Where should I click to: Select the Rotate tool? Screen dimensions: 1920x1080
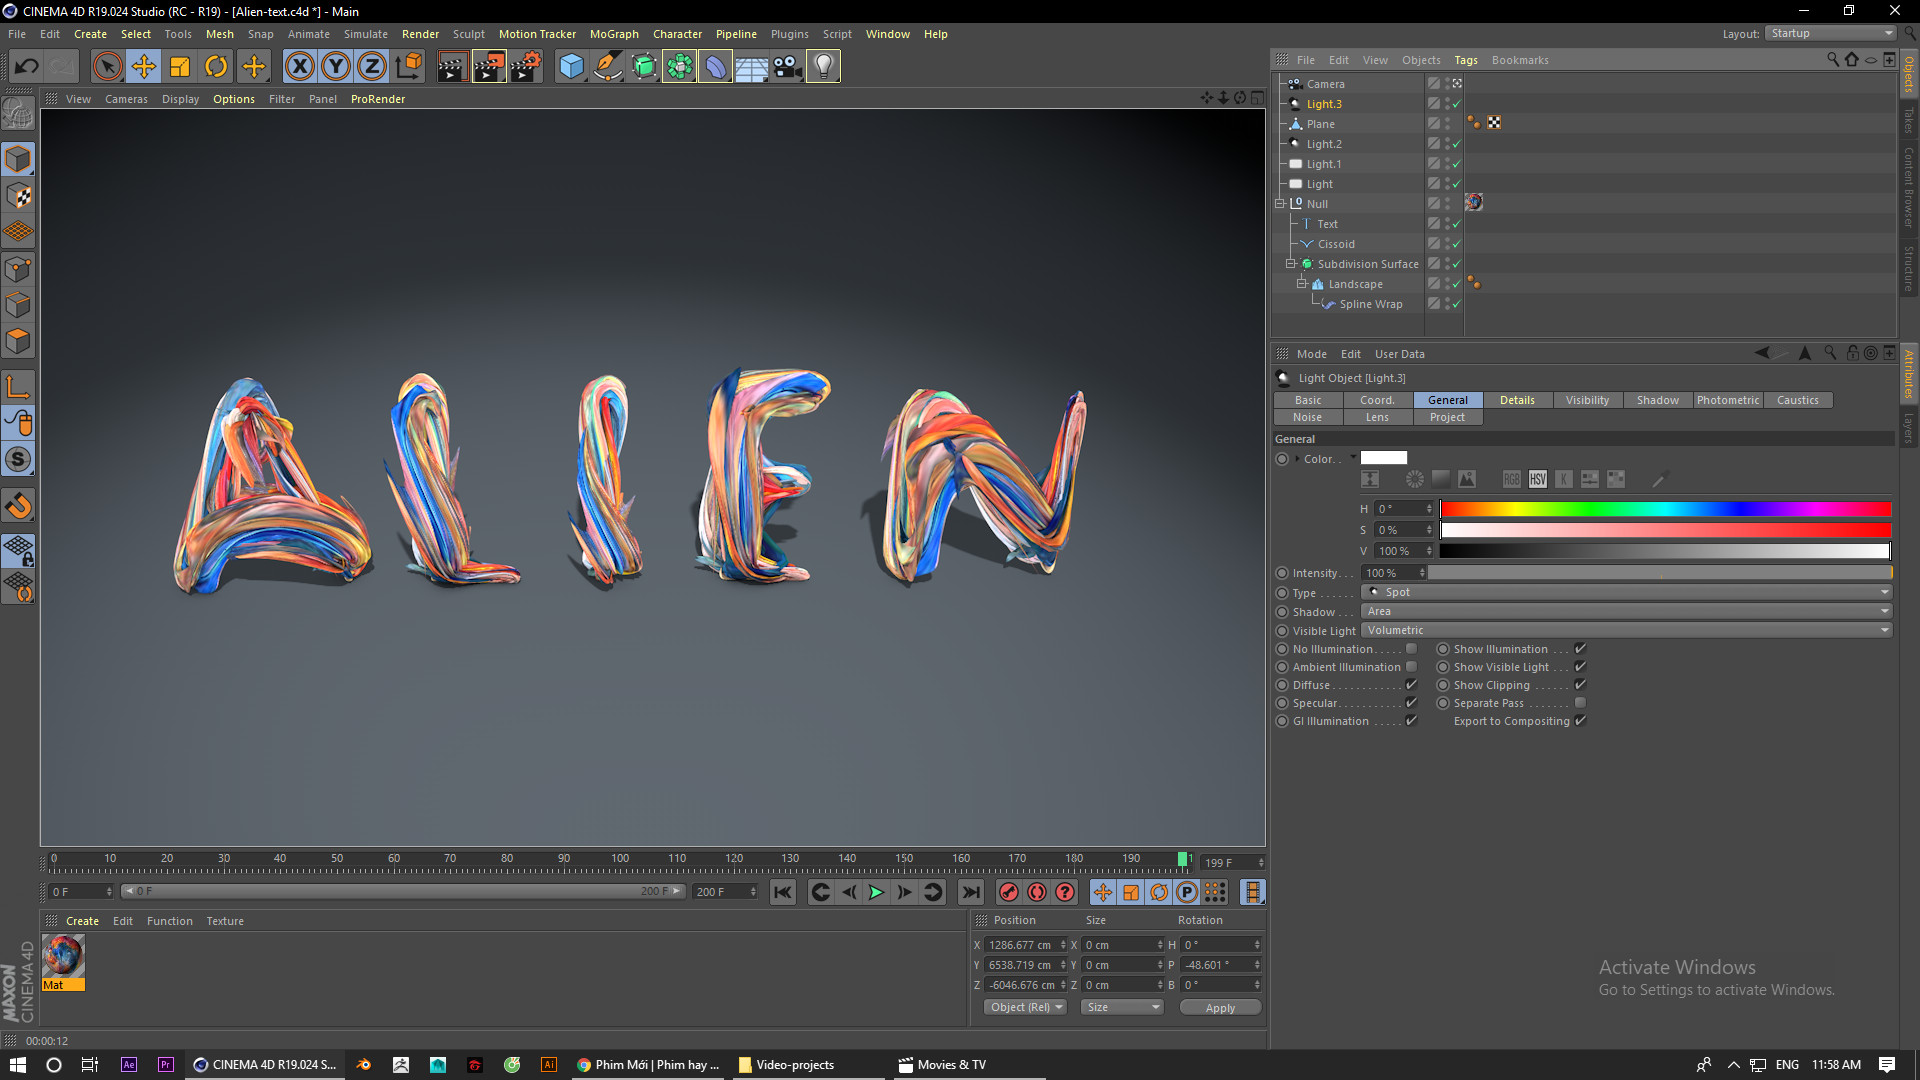click(x=216, y=66)
